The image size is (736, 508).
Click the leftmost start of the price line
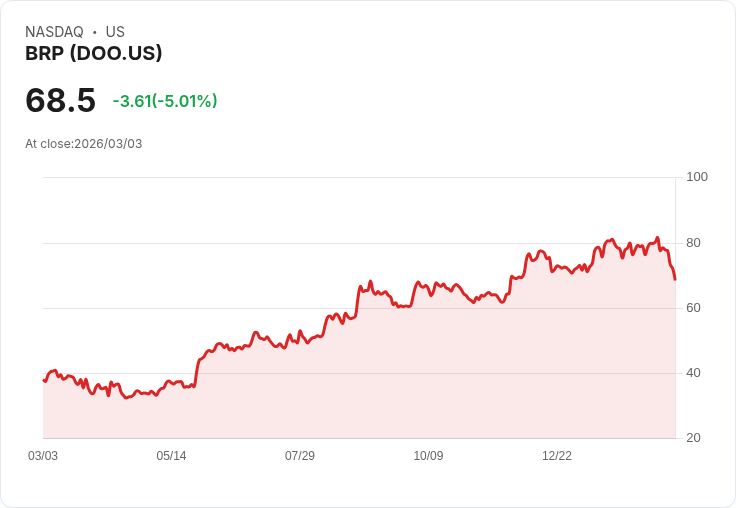click(x=44, y=380)
